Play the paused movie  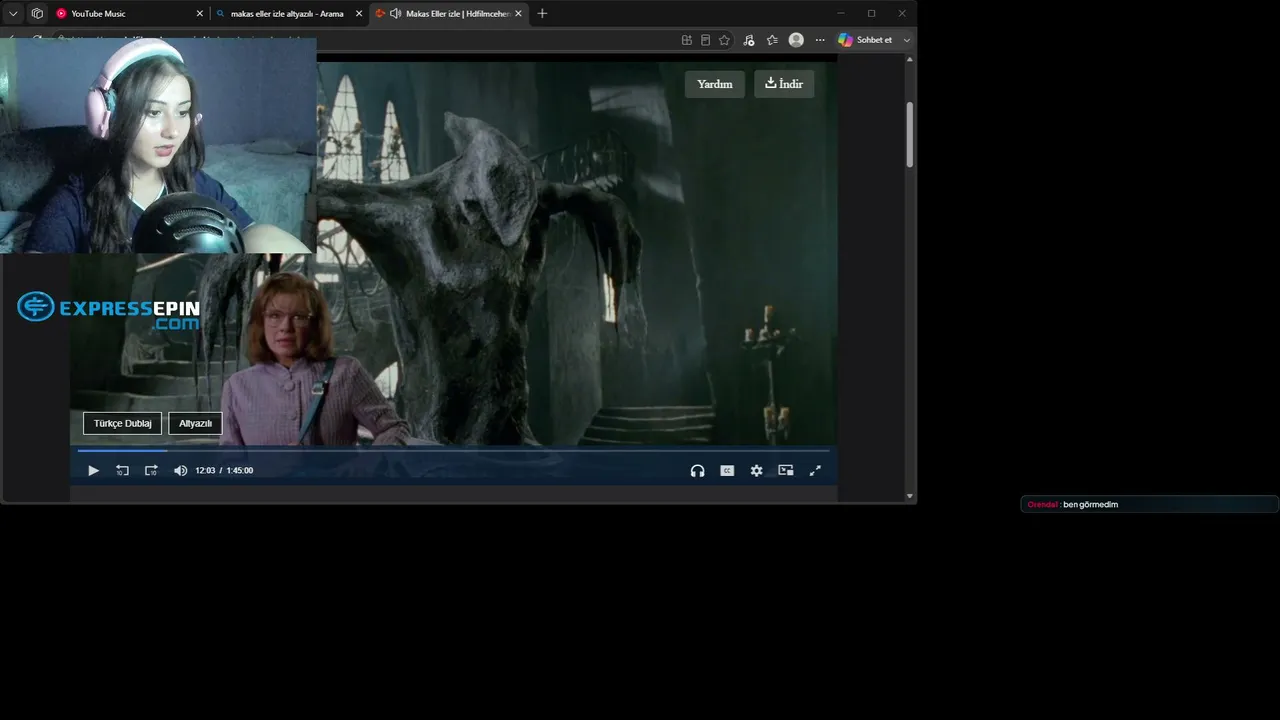tap(93, 471)
